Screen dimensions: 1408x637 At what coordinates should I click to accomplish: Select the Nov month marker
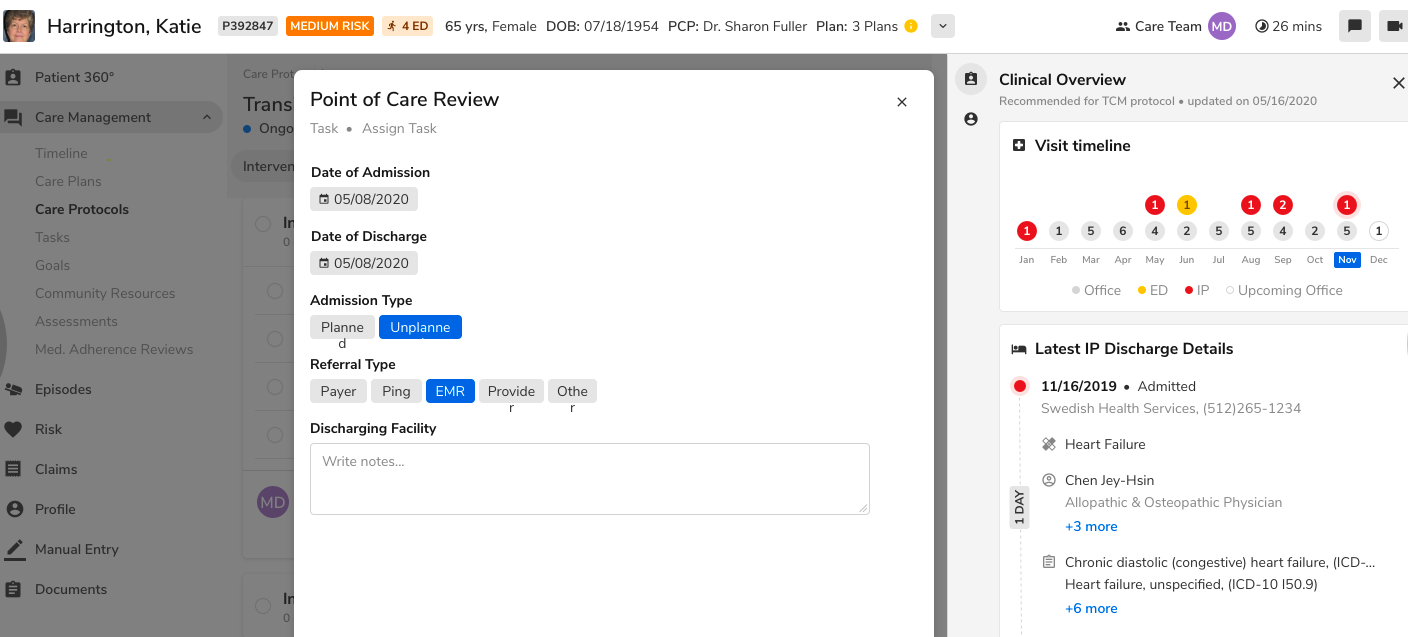pyautogui.click(x=1347, y=259)
